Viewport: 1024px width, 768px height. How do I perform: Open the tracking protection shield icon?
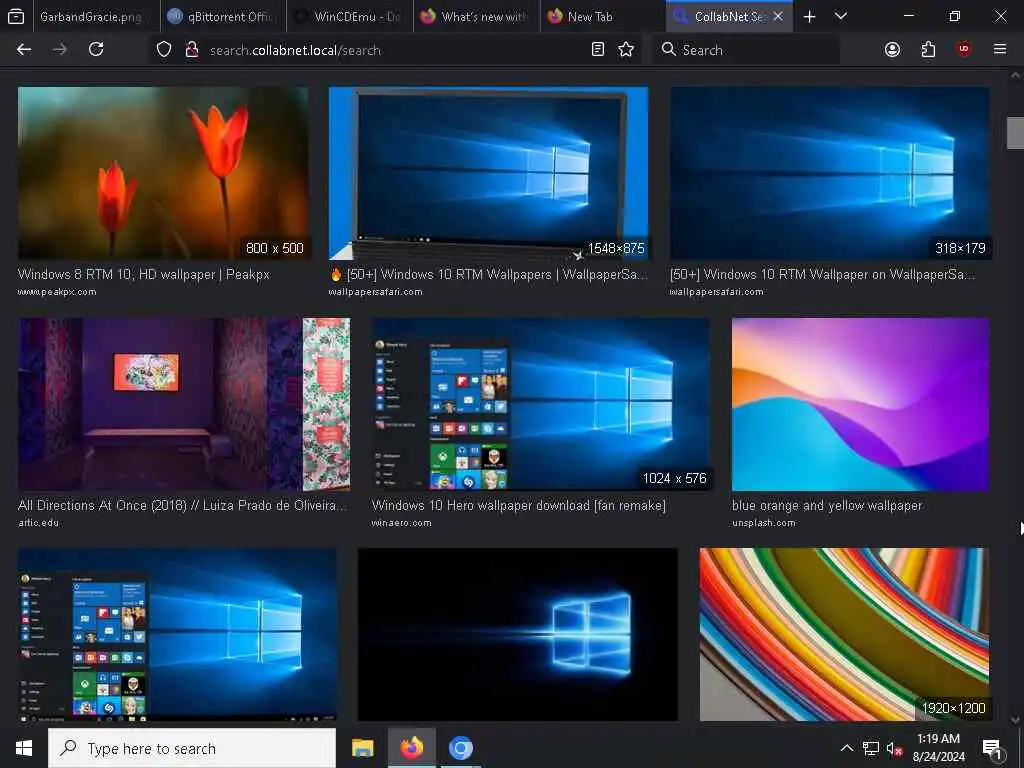click(x=164, y=50)
